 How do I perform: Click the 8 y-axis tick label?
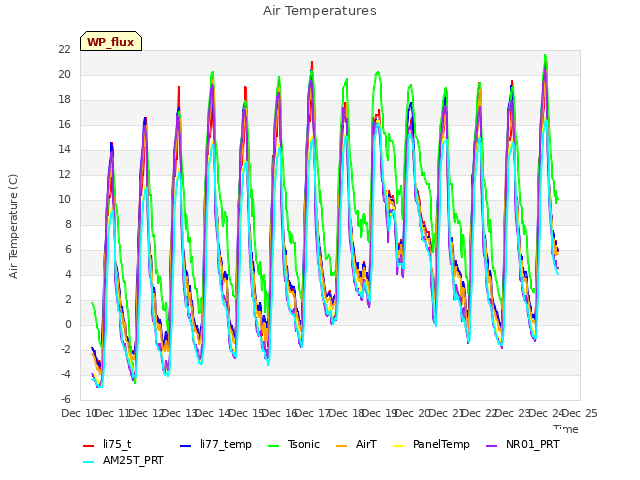click(68, 224)
